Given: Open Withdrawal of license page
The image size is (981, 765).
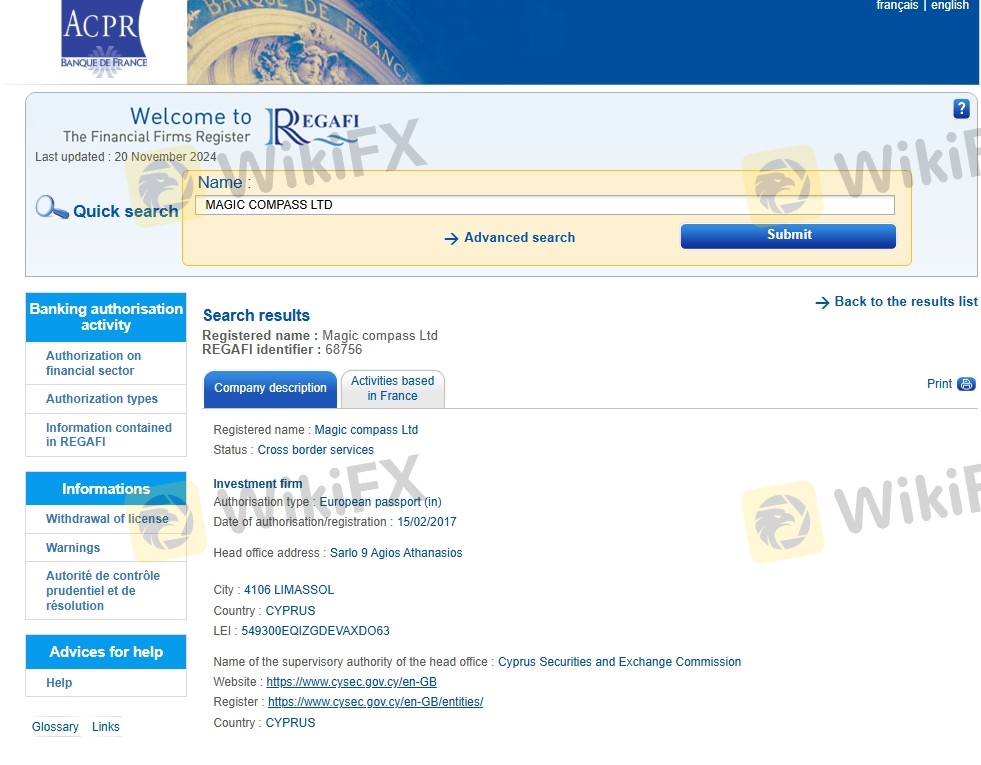Looking at the screenshot, I should [x=107, y=519].
